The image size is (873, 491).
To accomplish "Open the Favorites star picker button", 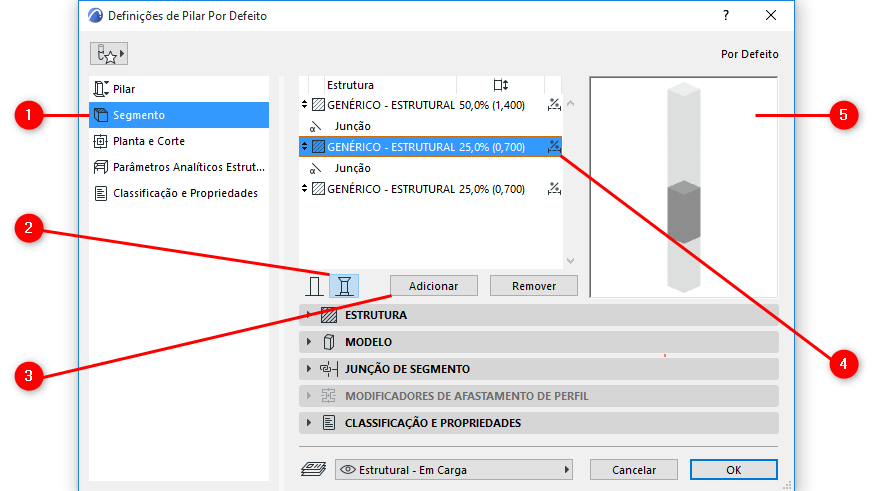I will pos(109,53).
